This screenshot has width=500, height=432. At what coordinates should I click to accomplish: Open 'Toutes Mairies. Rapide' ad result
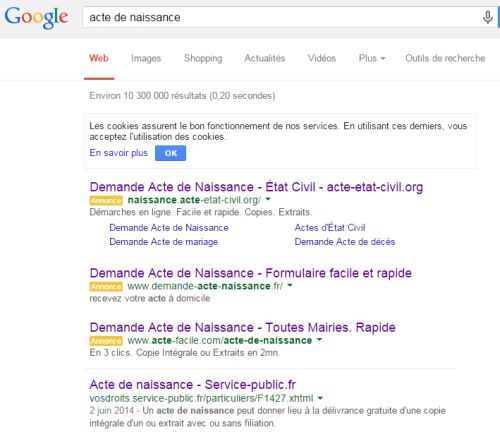(x=242, y=327)
